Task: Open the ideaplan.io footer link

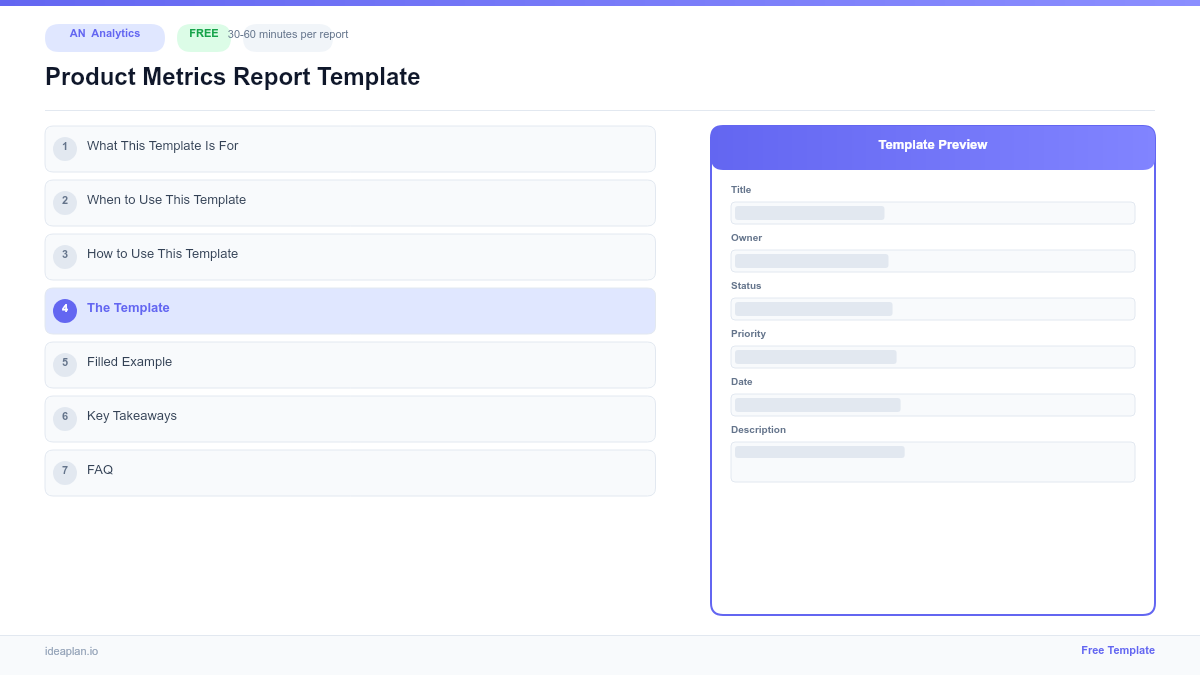Action: pyautogui.click(x=71, y=651)
